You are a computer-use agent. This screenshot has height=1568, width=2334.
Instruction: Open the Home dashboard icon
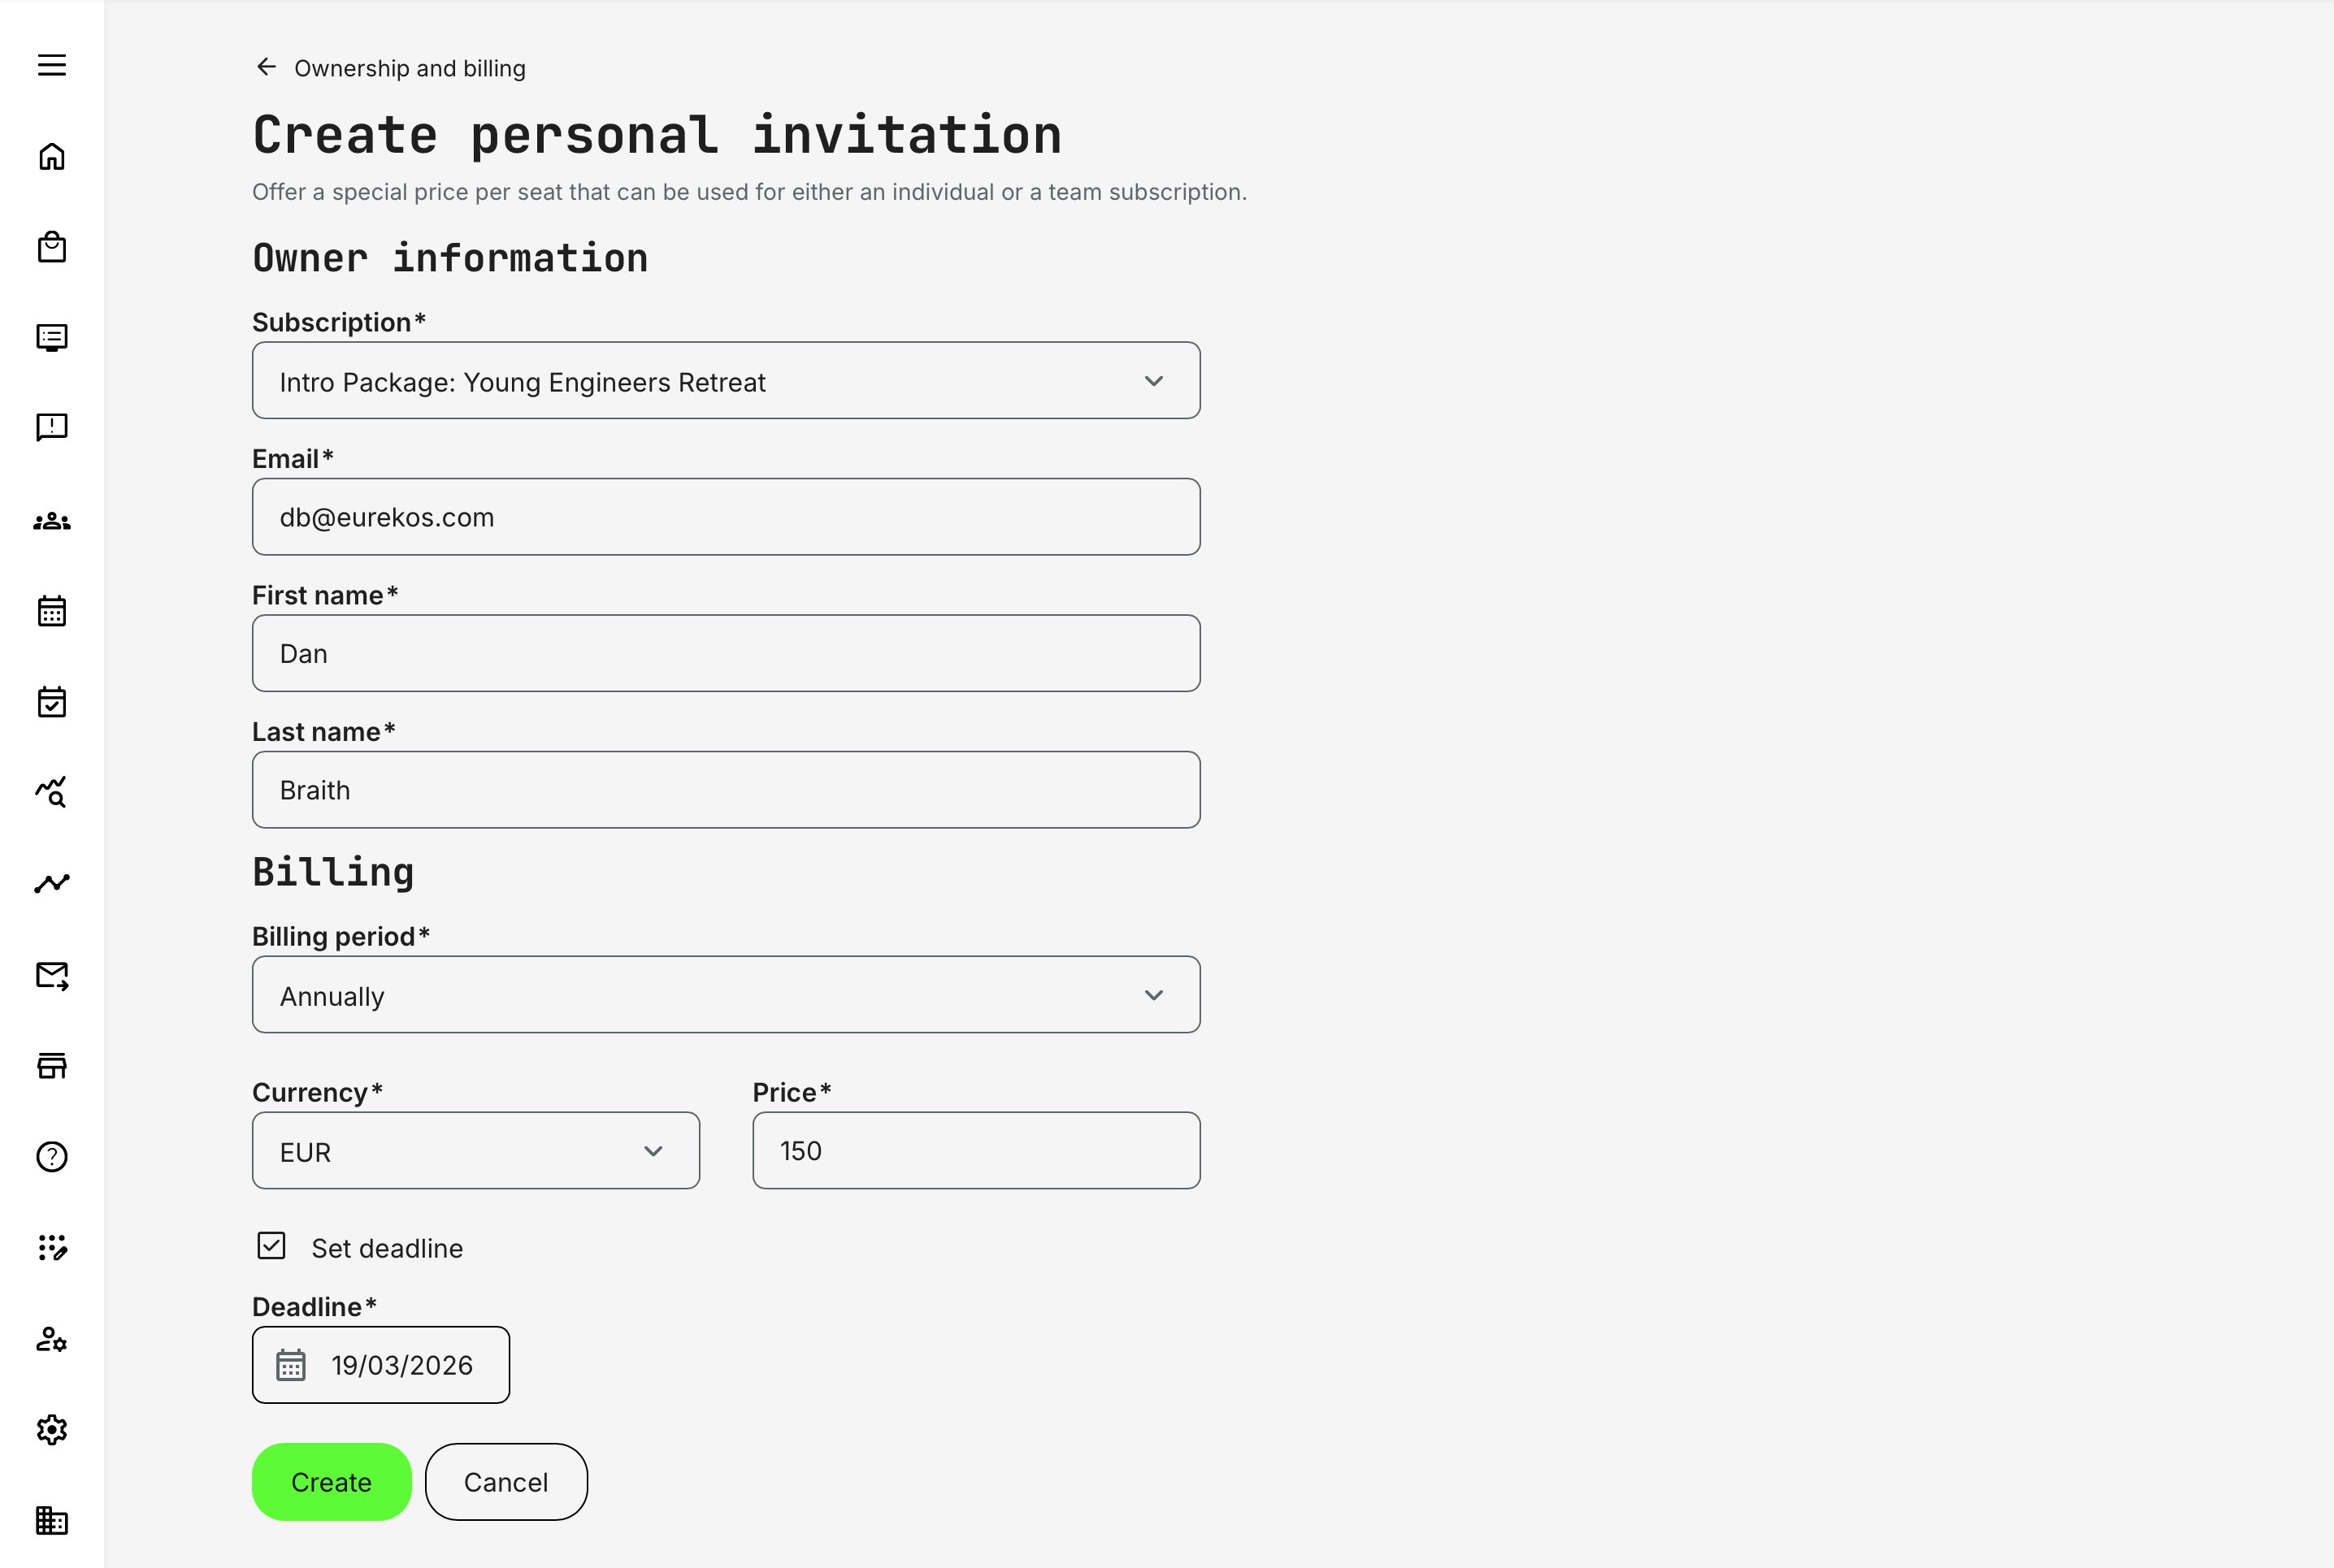[x=51, y=156]
